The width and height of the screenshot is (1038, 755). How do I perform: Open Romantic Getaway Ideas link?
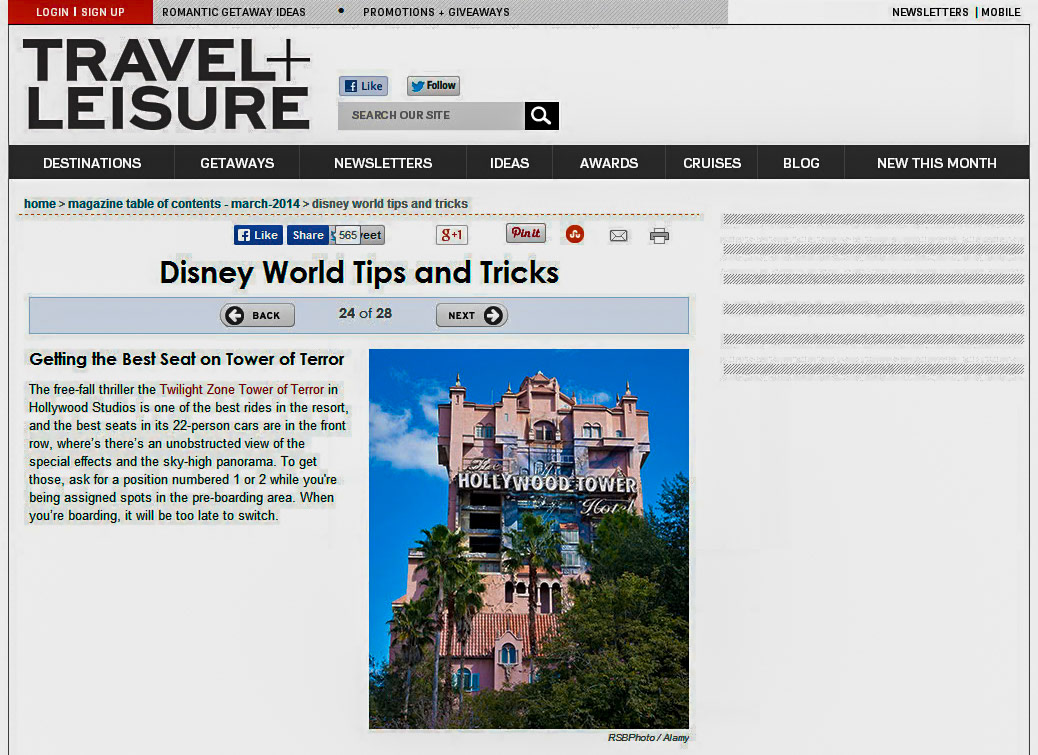click(x=234, y=12)
